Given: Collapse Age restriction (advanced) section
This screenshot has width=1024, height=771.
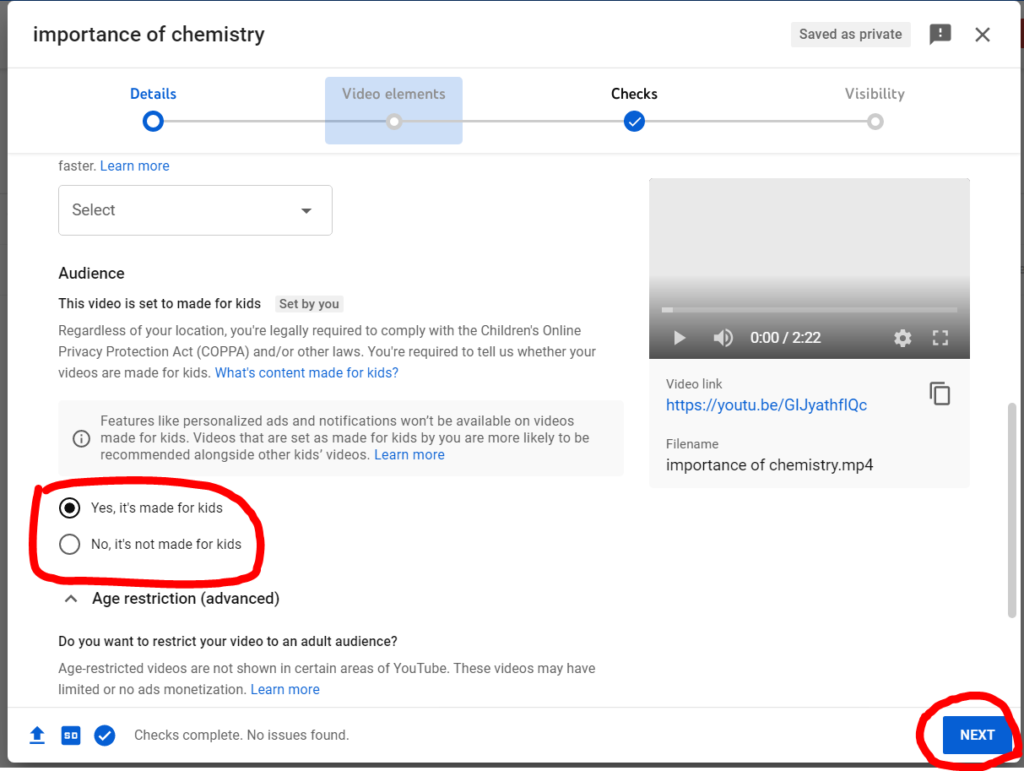Looking at the screenshot, I should [x=71, y=599].
